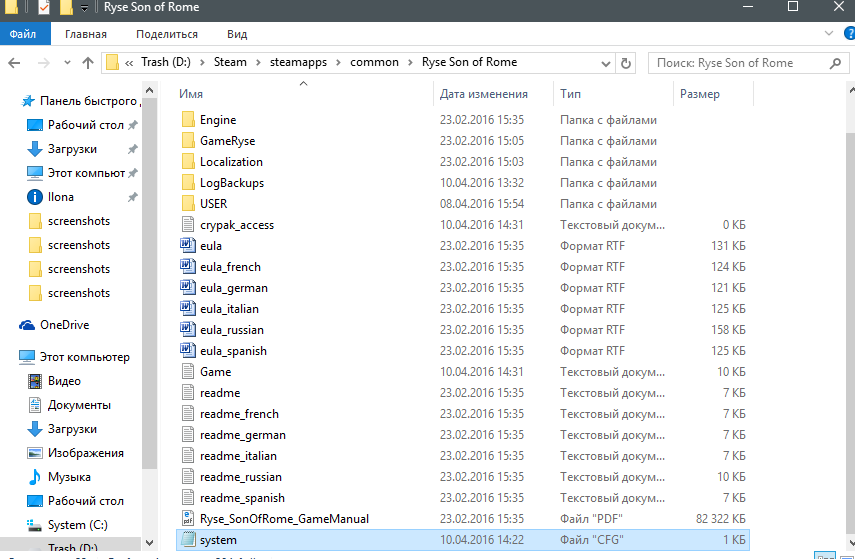Go back with the left arrow

pyautogui.click(x=15, y=63)
